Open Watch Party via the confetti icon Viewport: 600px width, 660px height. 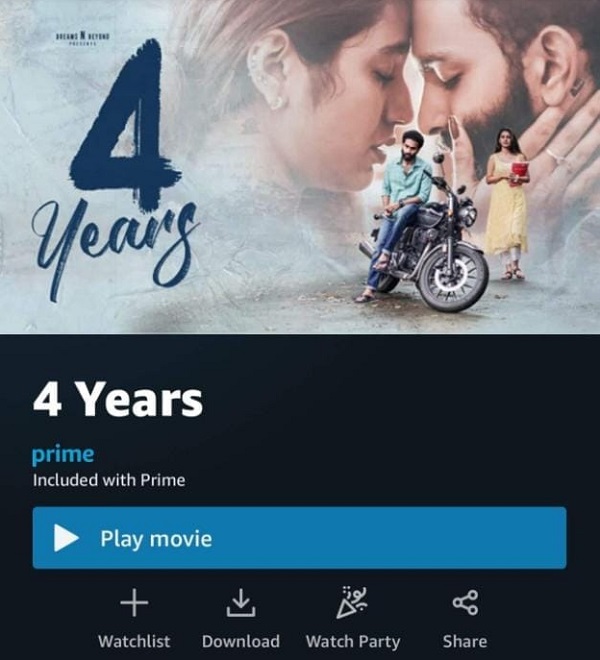[352, 603]
